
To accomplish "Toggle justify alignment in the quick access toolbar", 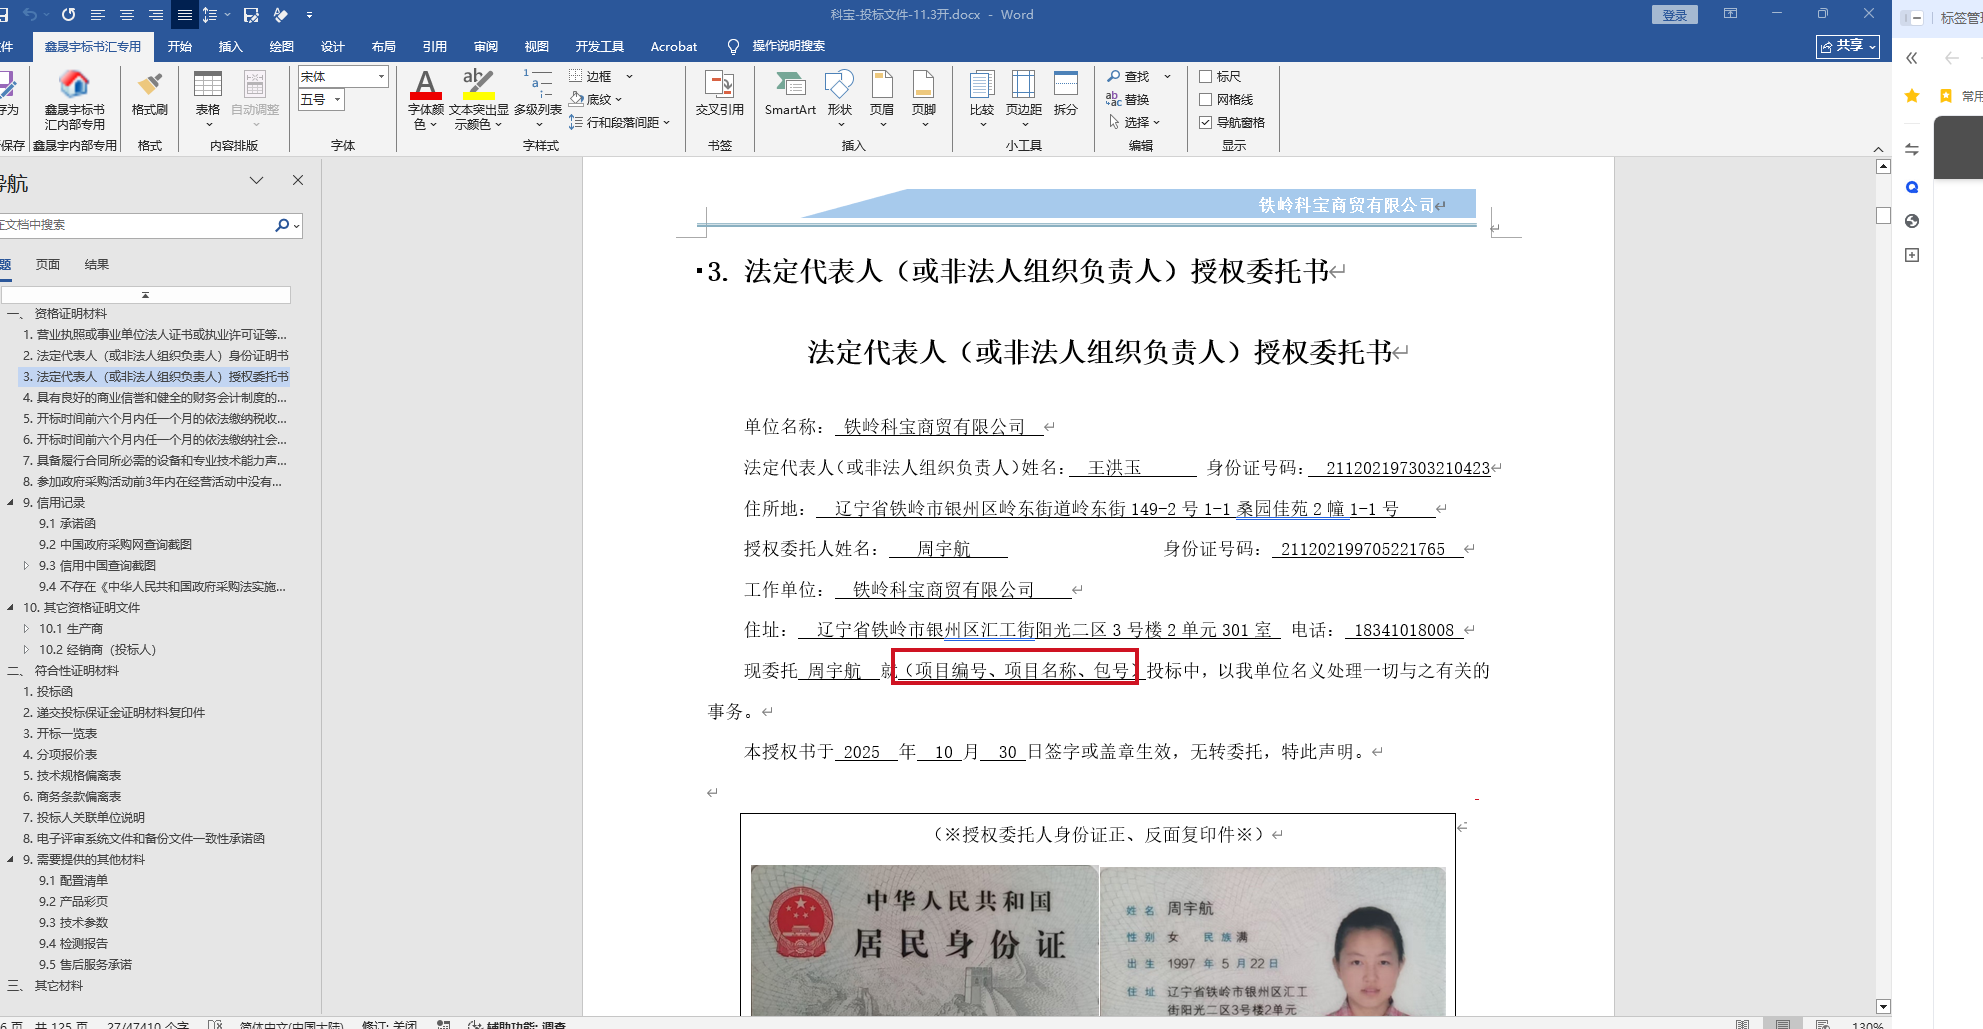I will [185, 15].
